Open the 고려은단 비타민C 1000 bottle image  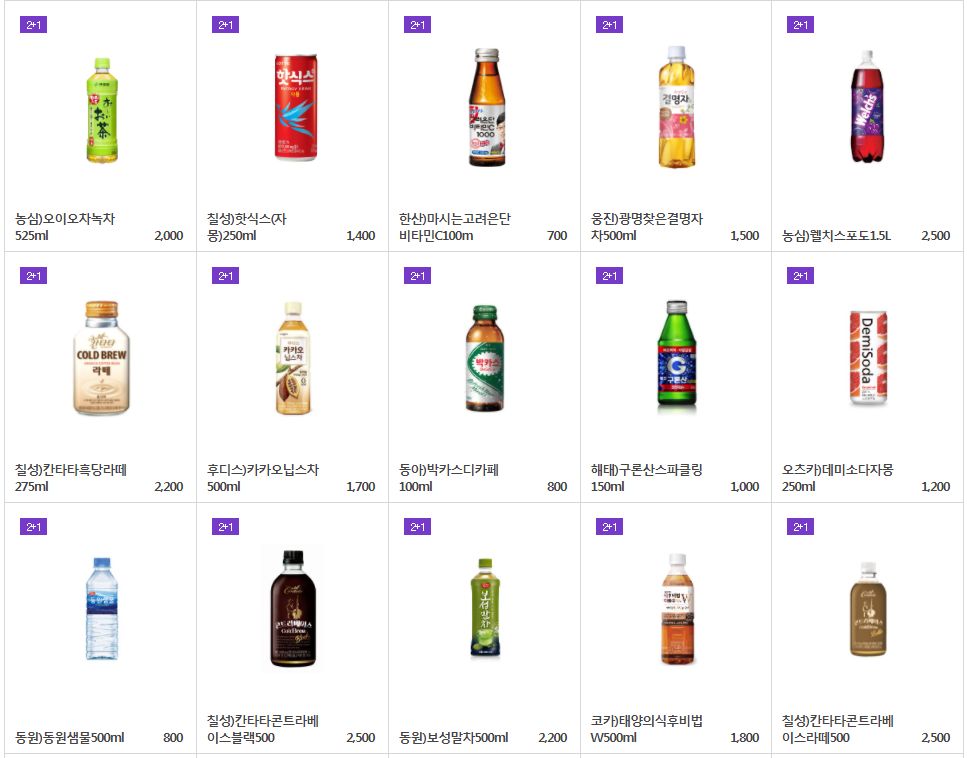tap(487, 107)
